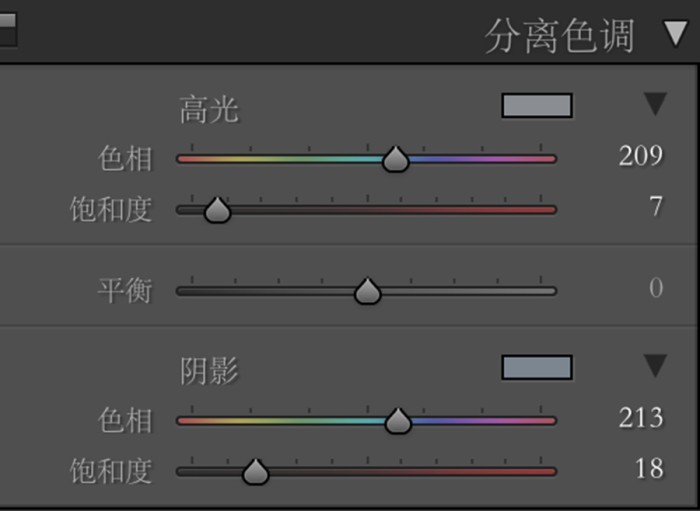Click the 阴影 section label
This screenshot has height=511, width=700.
click(209, 371)
